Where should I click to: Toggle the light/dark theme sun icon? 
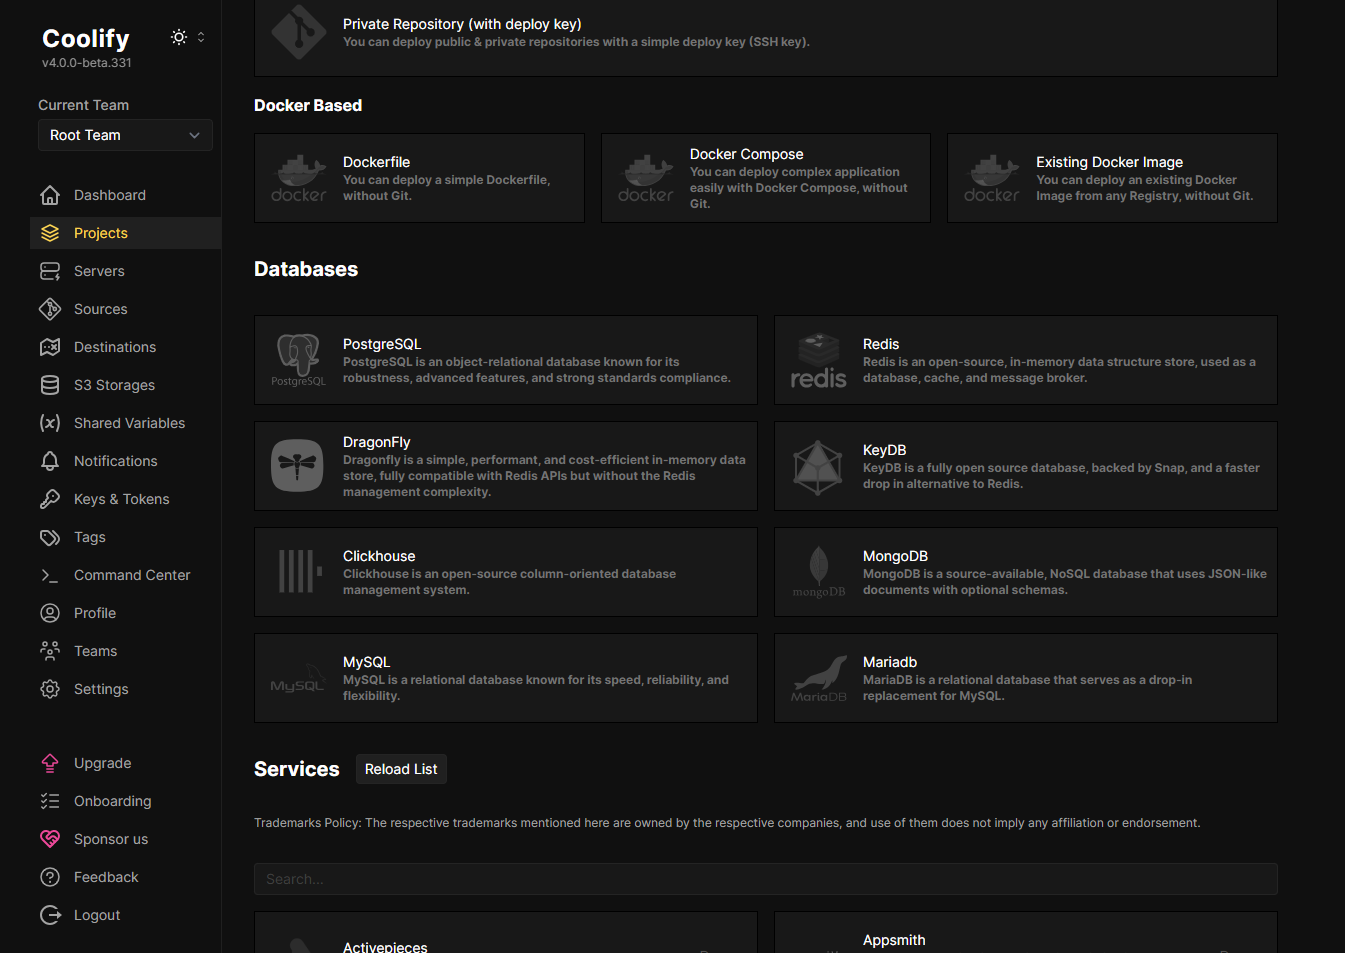point(179,37)
